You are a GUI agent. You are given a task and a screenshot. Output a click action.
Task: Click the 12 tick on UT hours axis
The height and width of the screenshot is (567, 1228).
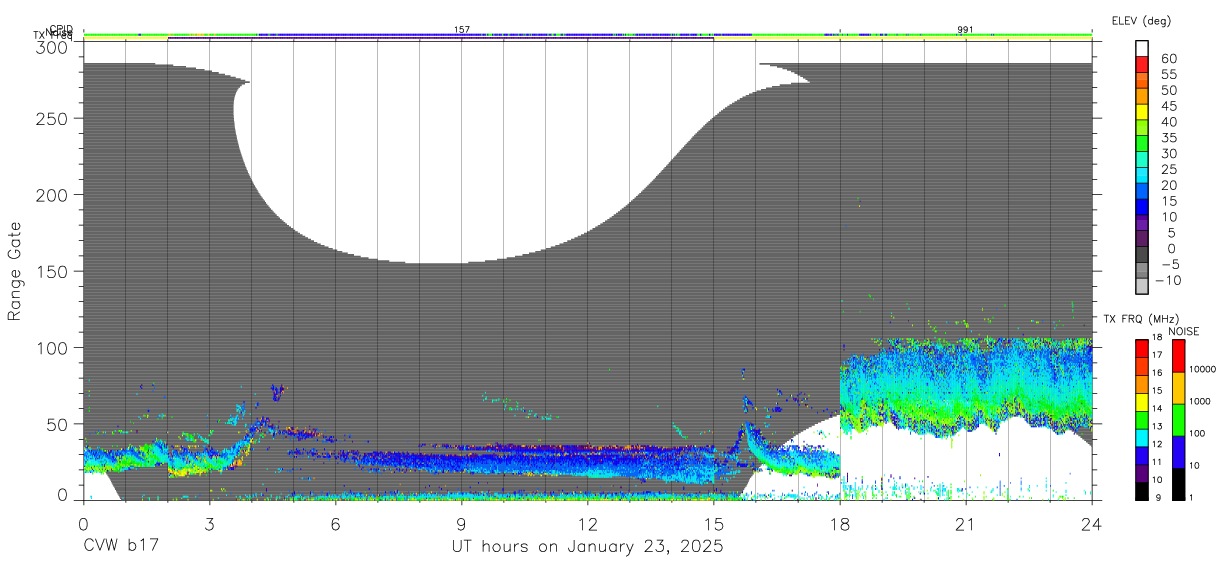coord(588,524)
